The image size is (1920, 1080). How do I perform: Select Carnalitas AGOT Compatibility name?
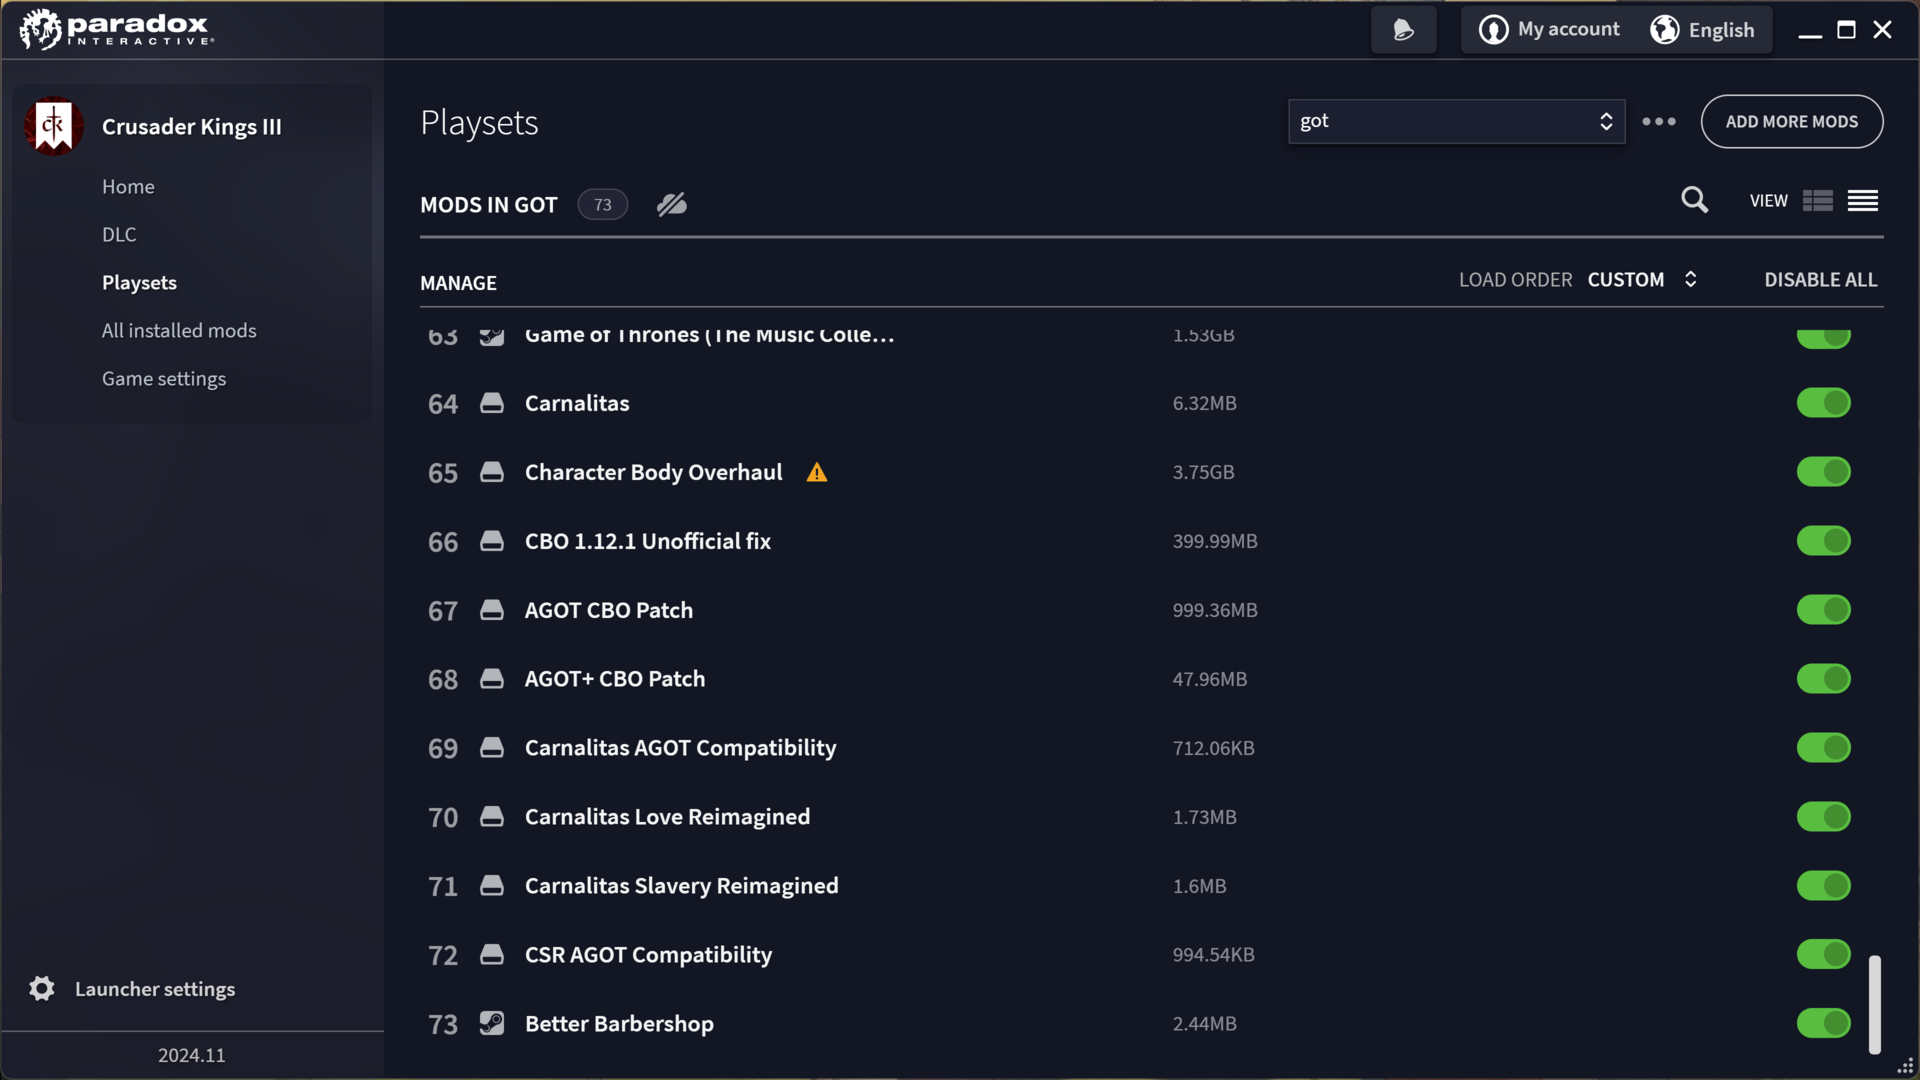[x=680, y=748]
